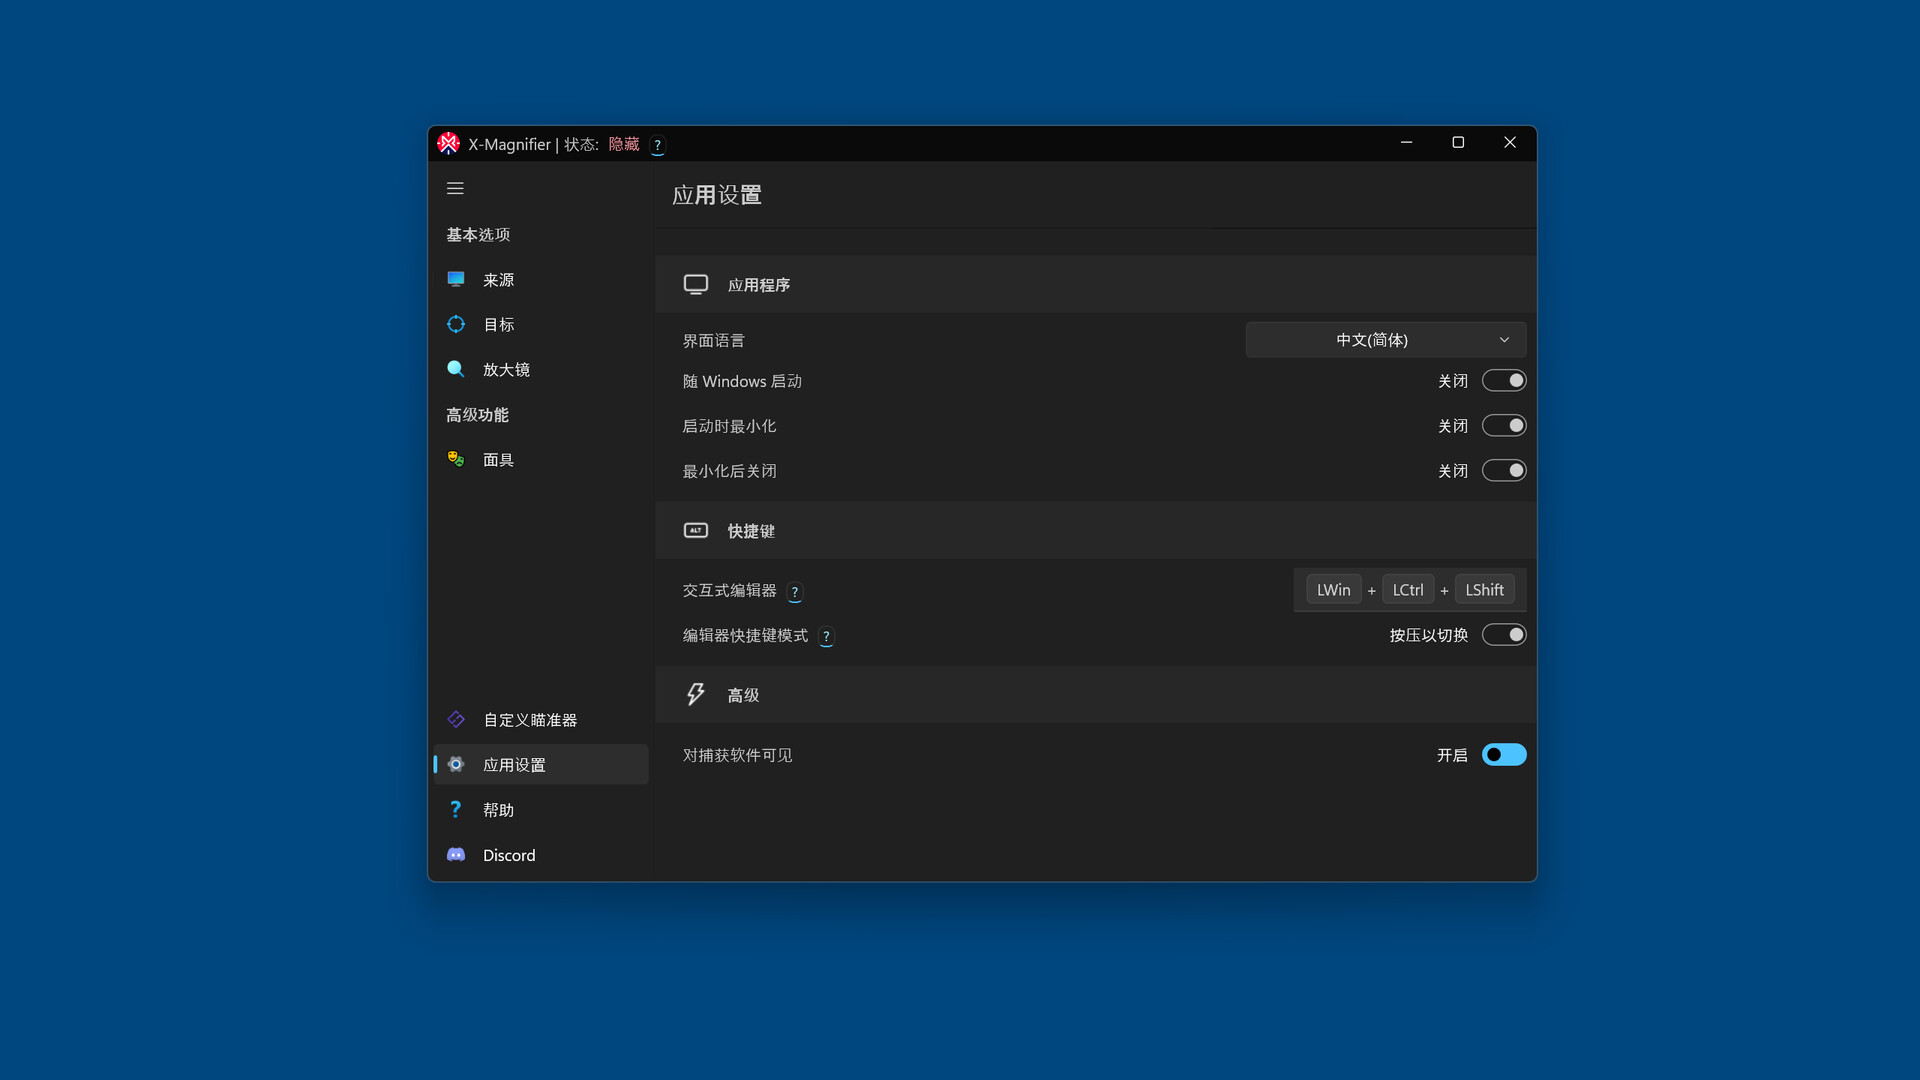Click the 来源 monitor icon
The height and width of the screenshot is (1080, 1920).
(456, 279)
